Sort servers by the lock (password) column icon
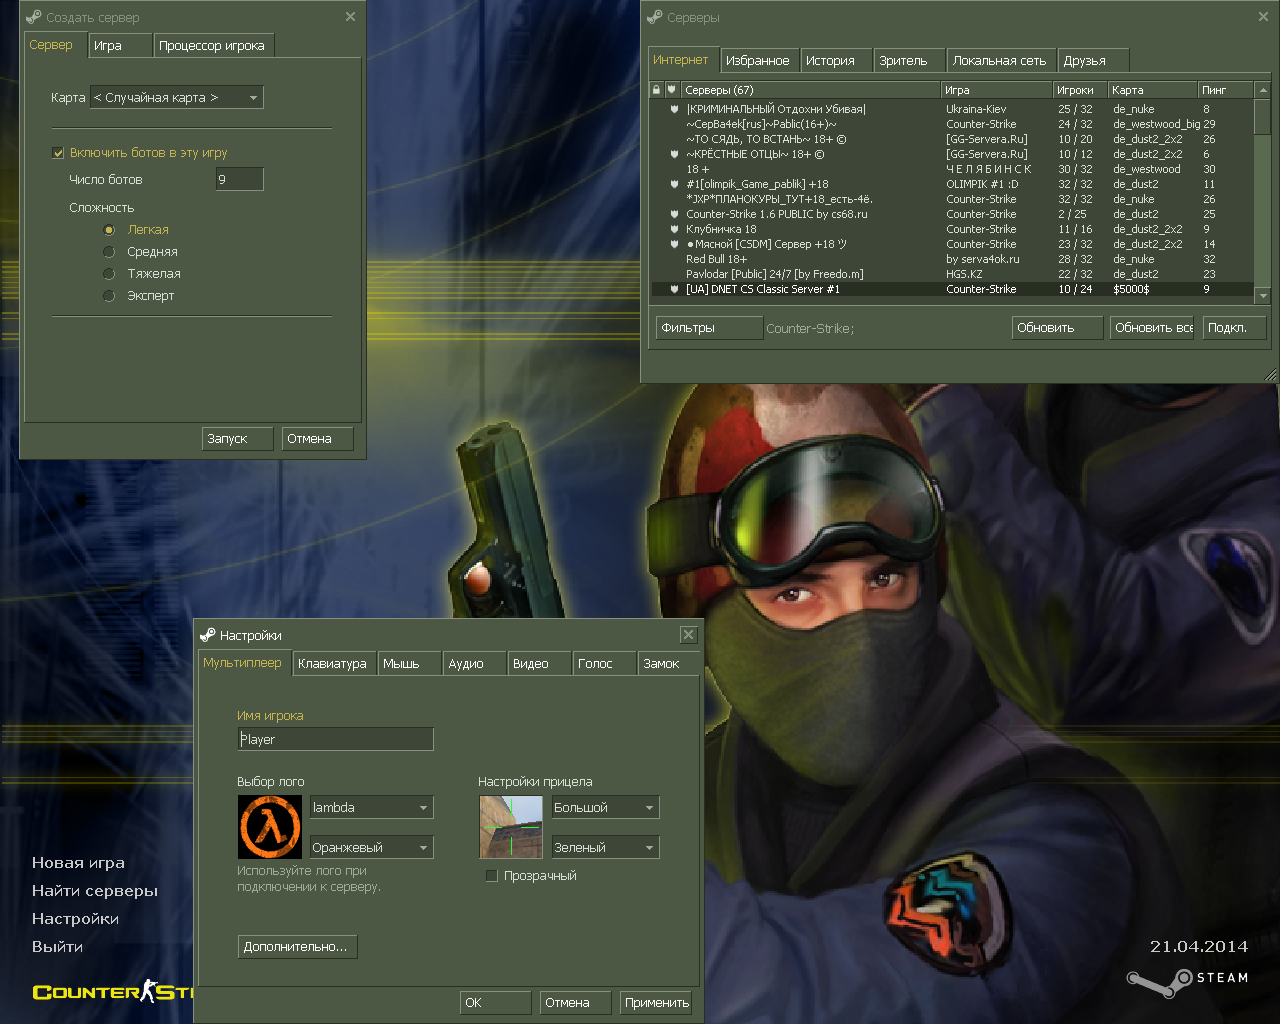The image size is (1280, 1024). [x=656, y=90]
